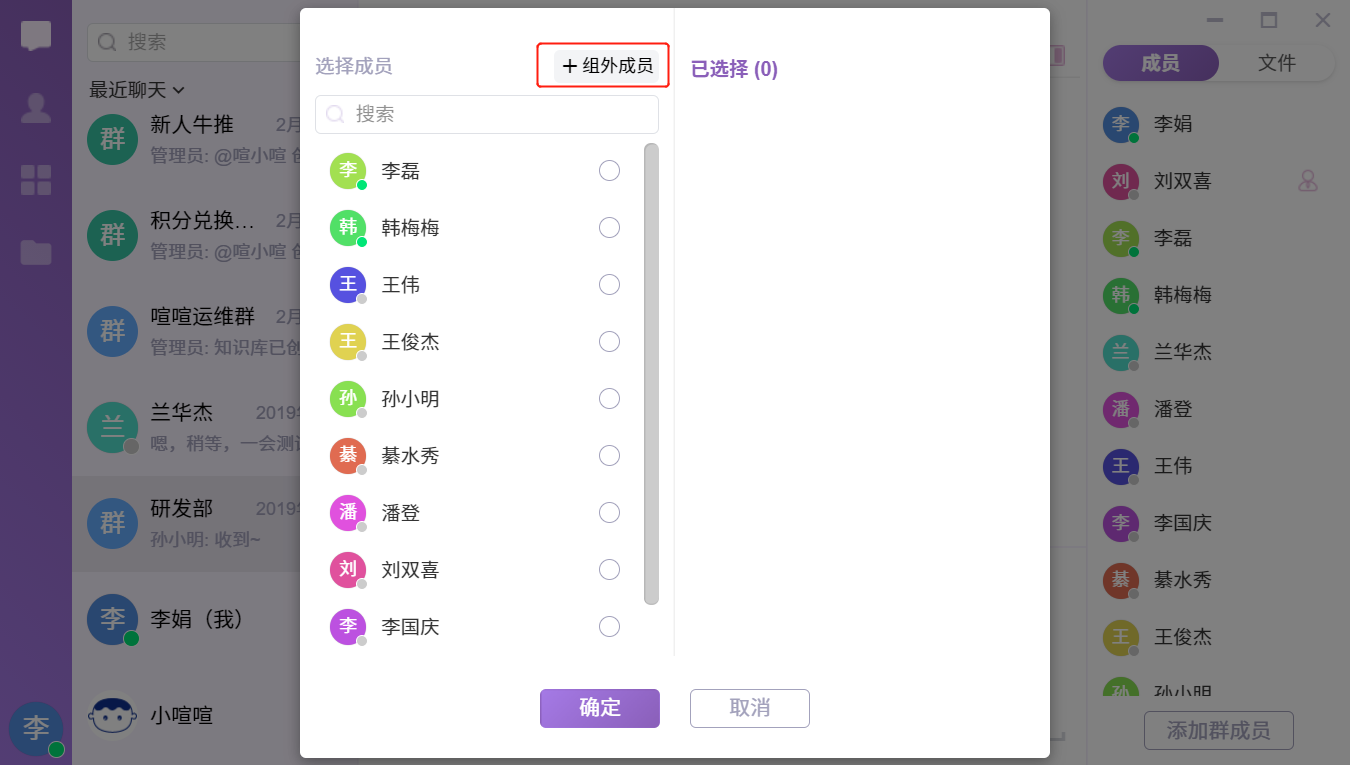Image resolution: width=1350 pixels, height=765 pixels.
Task: Click the 小喧喧 robot avatar
Action: coord(113,716)
